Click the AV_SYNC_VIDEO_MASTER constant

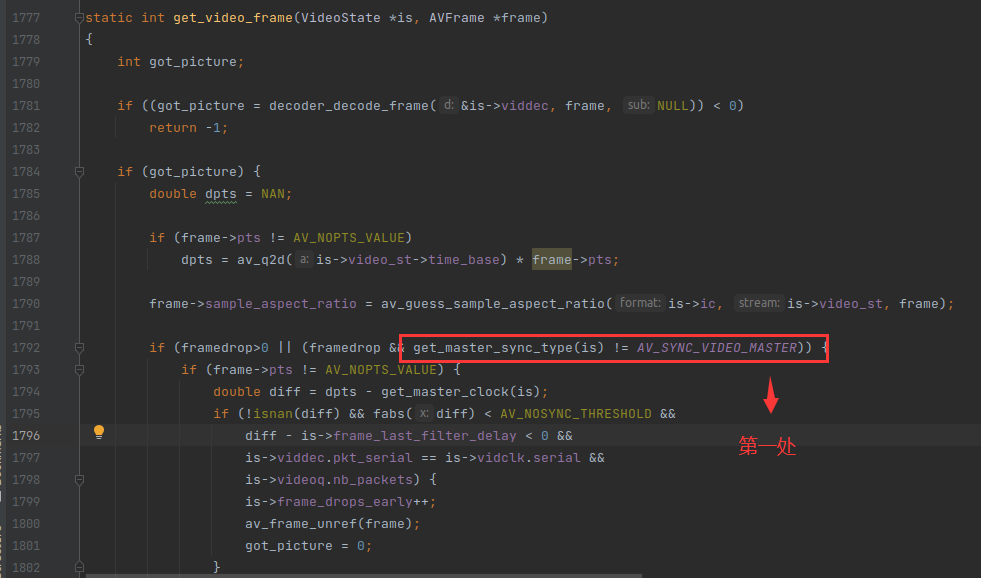click(716, 348)
